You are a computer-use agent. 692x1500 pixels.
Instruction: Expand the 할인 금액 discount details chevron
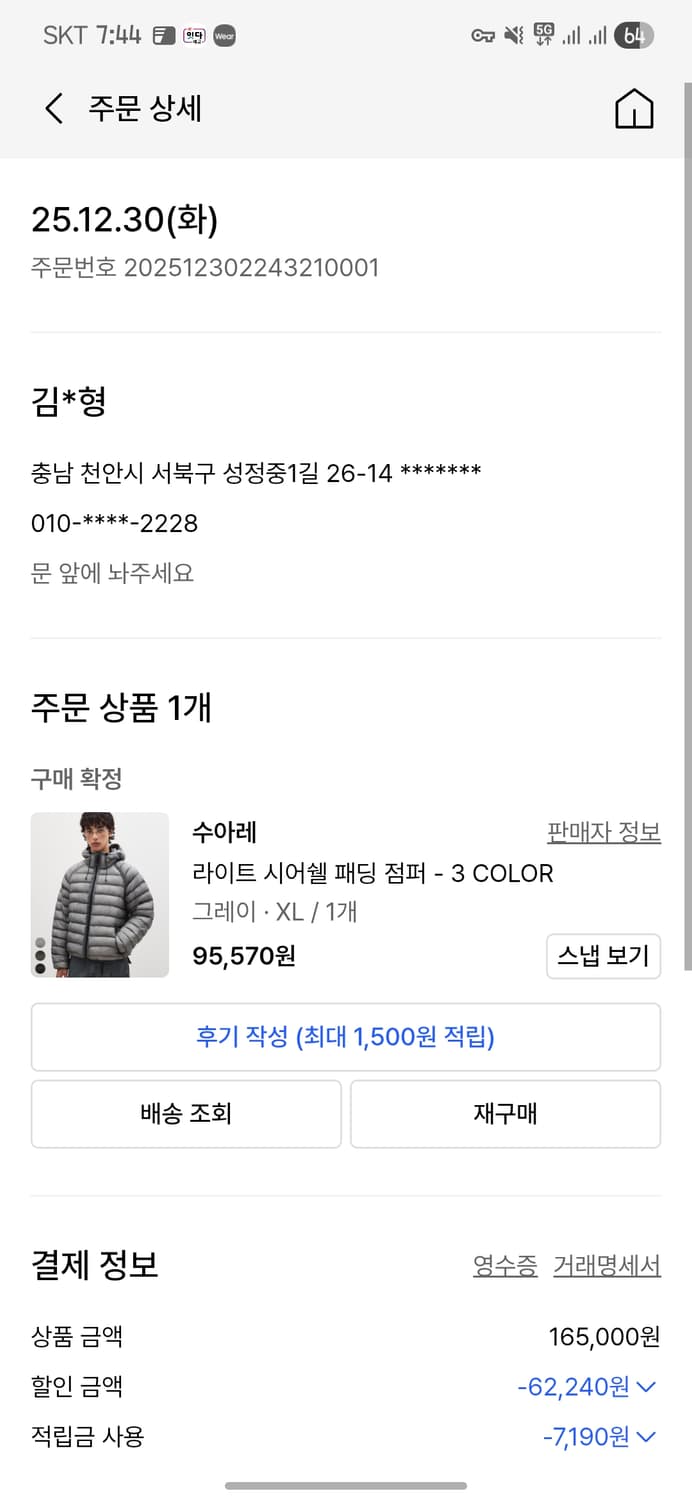(645, 1387)
